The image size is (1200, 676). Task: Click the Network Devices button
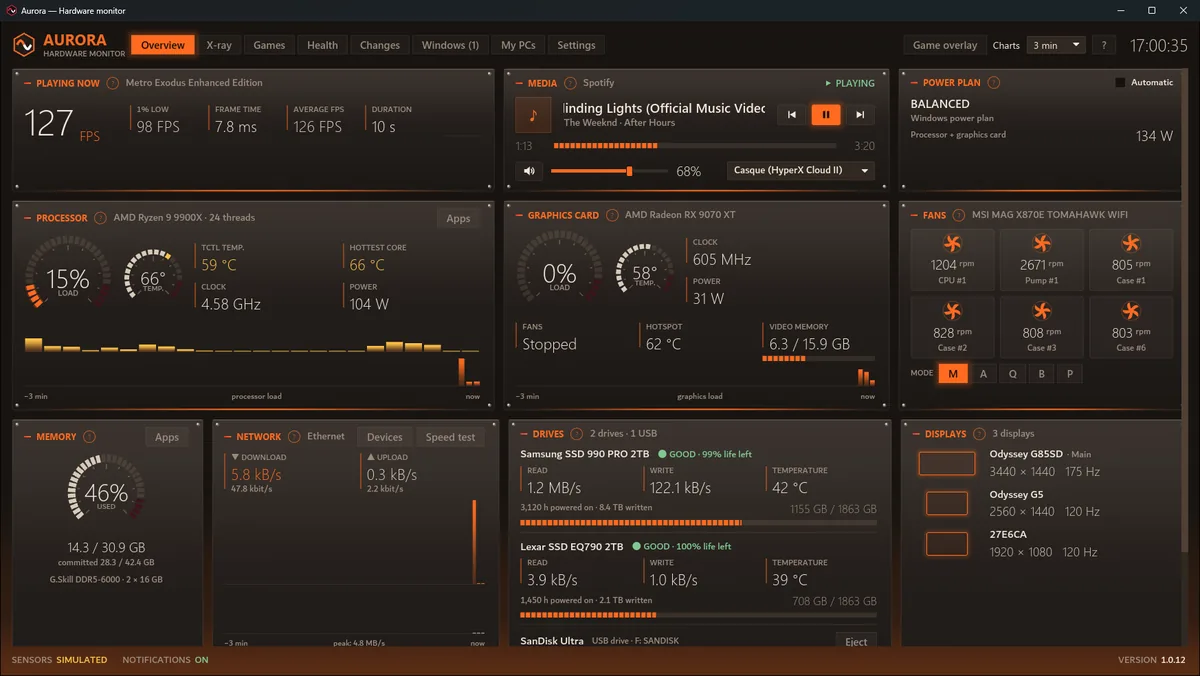pyautogui.click(x=384, y=437)
